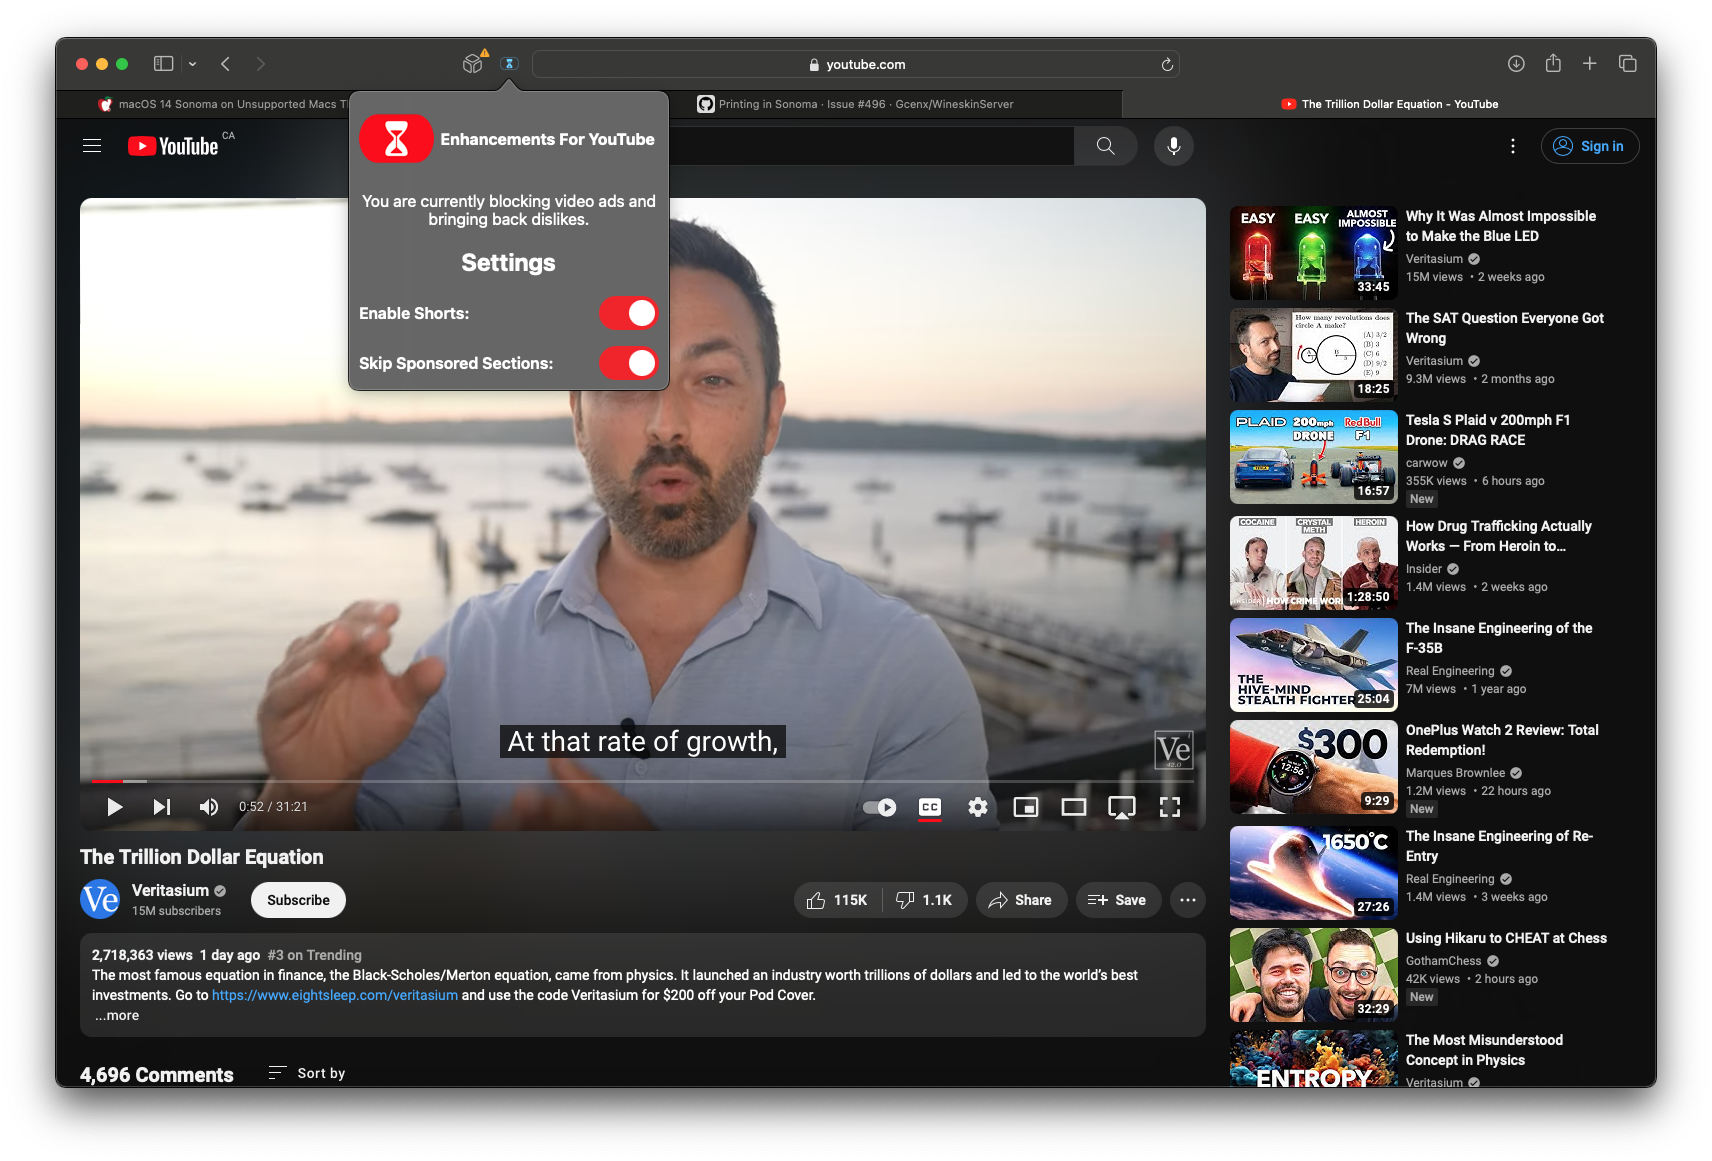Open the SAT Question video thumbnail
This screenshot has width=1712, height=1161.
click(1313, 355)
